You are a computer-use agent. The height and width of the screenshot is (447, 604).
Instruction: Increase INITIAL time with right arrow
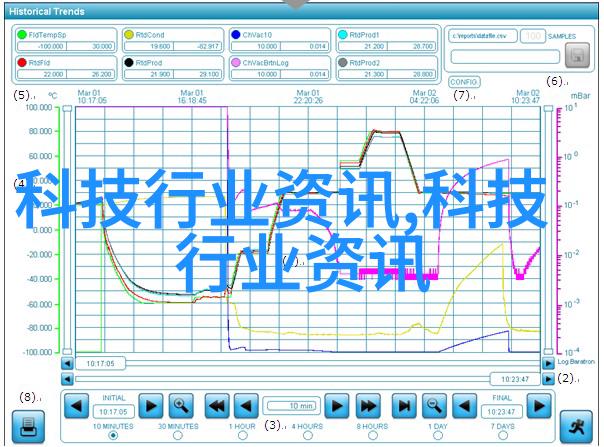(151, 406)
